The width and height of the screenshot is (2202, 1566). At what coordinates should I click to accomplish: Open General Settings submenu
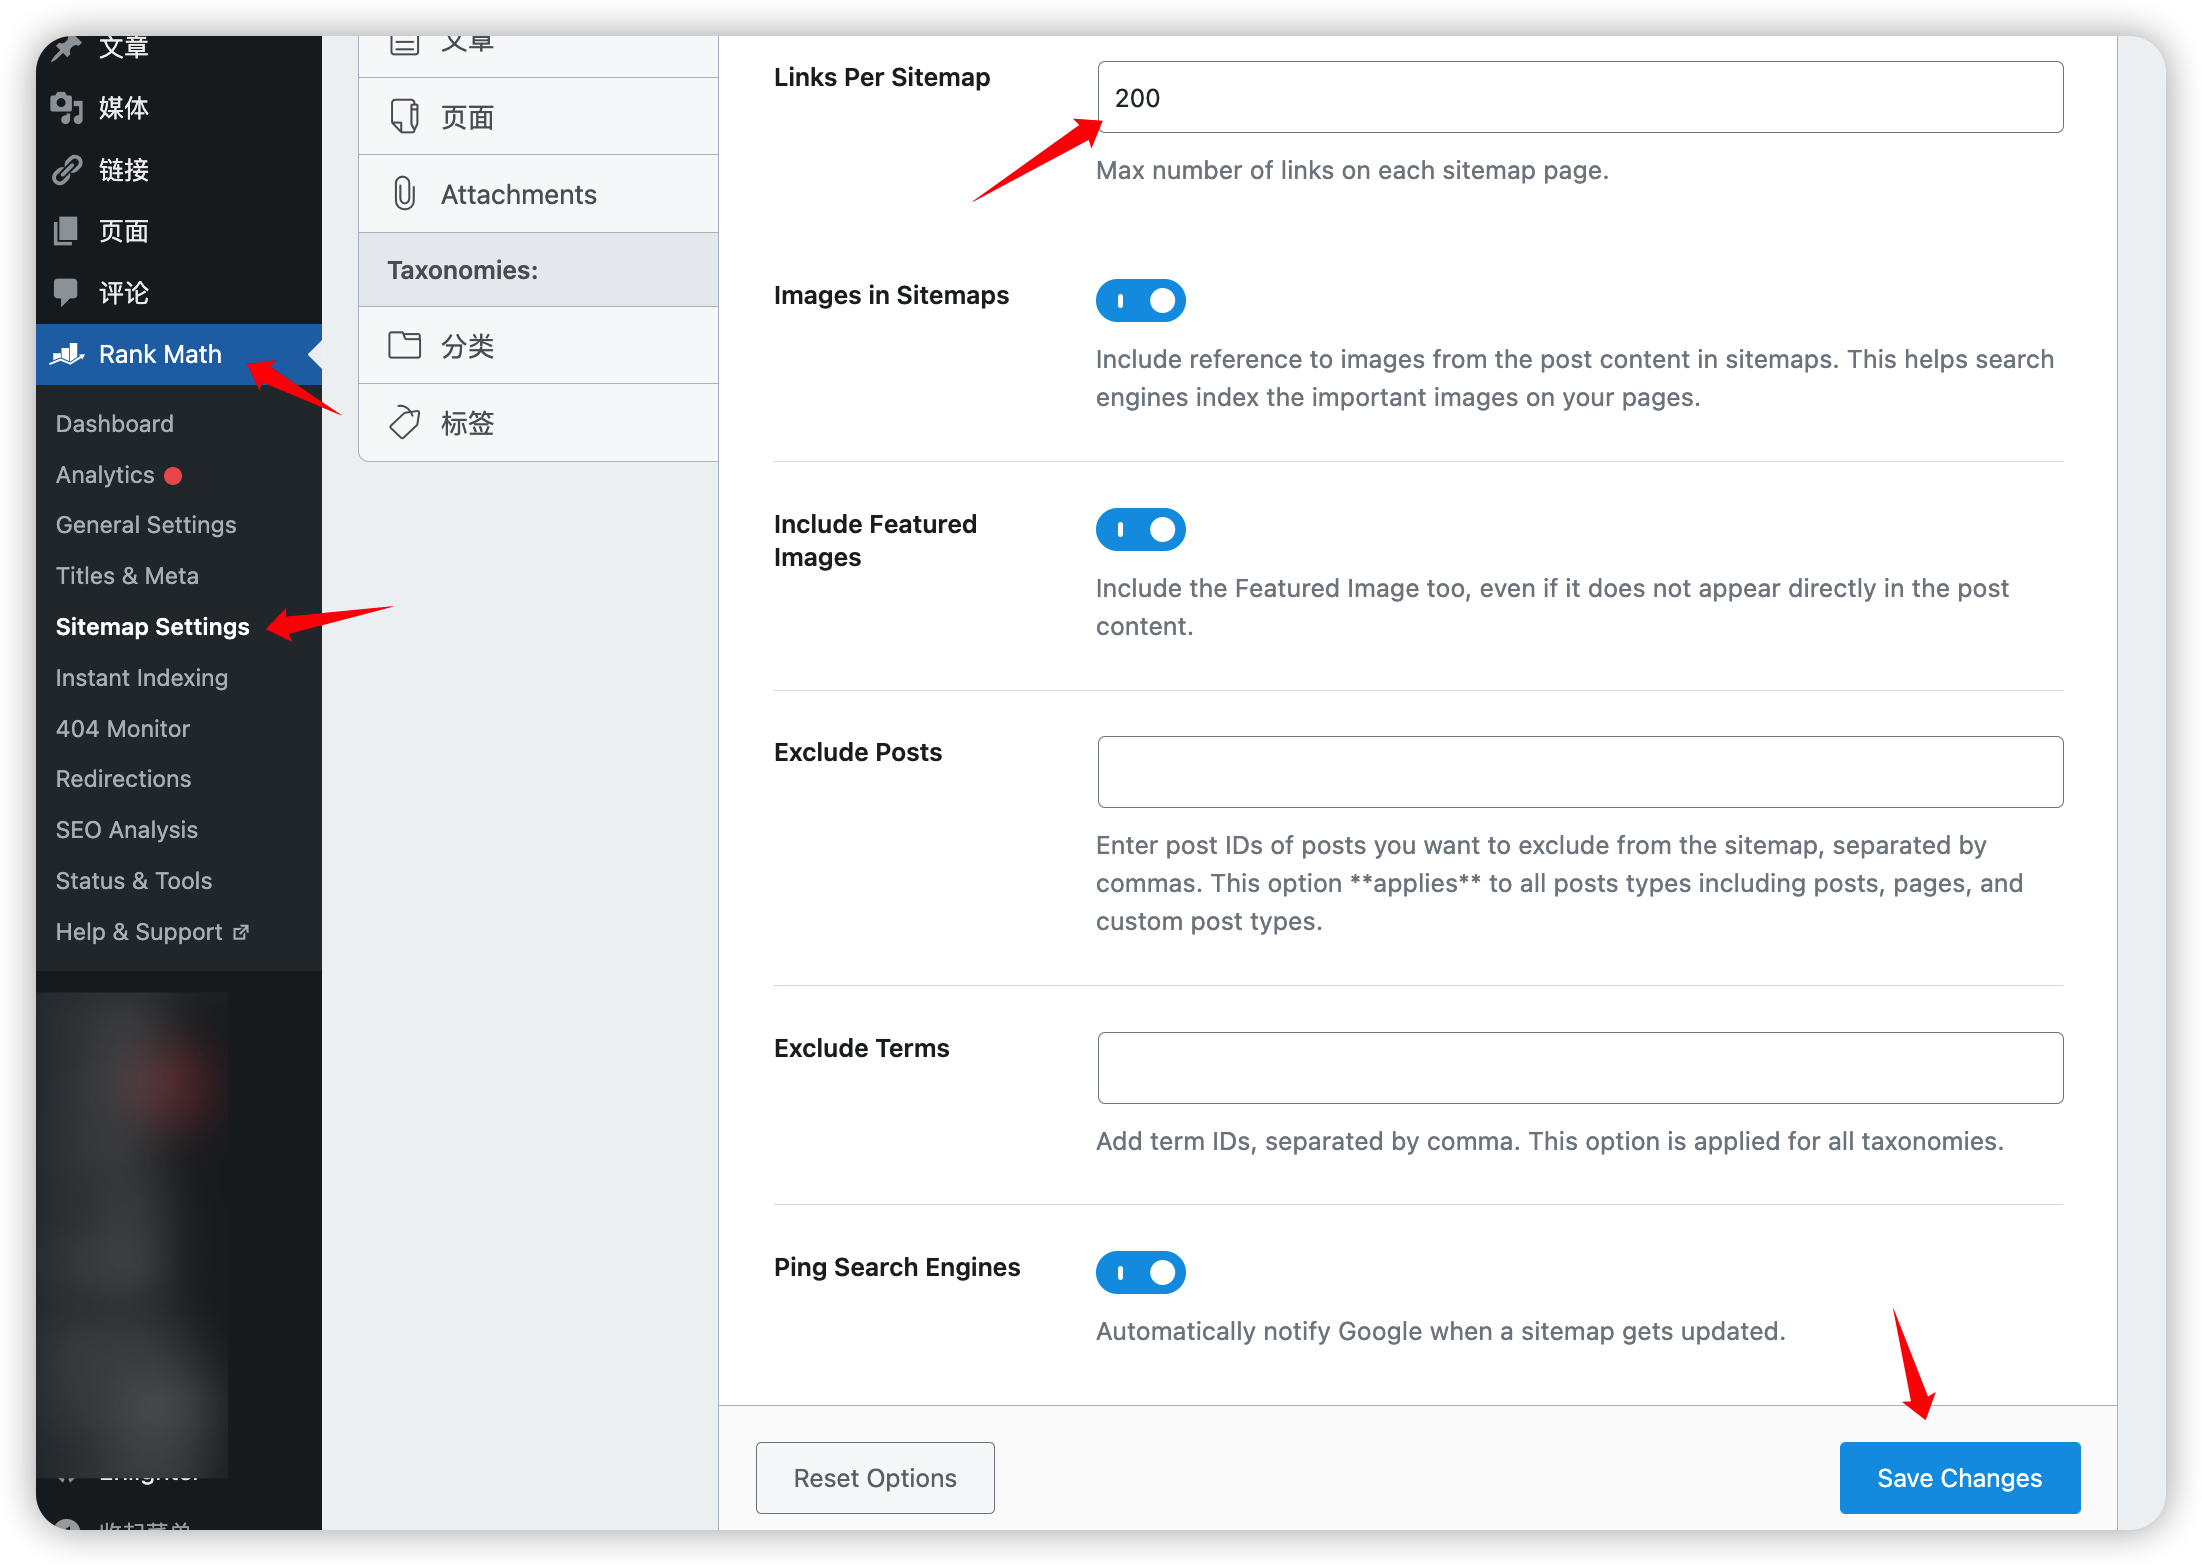coord(146,525)
